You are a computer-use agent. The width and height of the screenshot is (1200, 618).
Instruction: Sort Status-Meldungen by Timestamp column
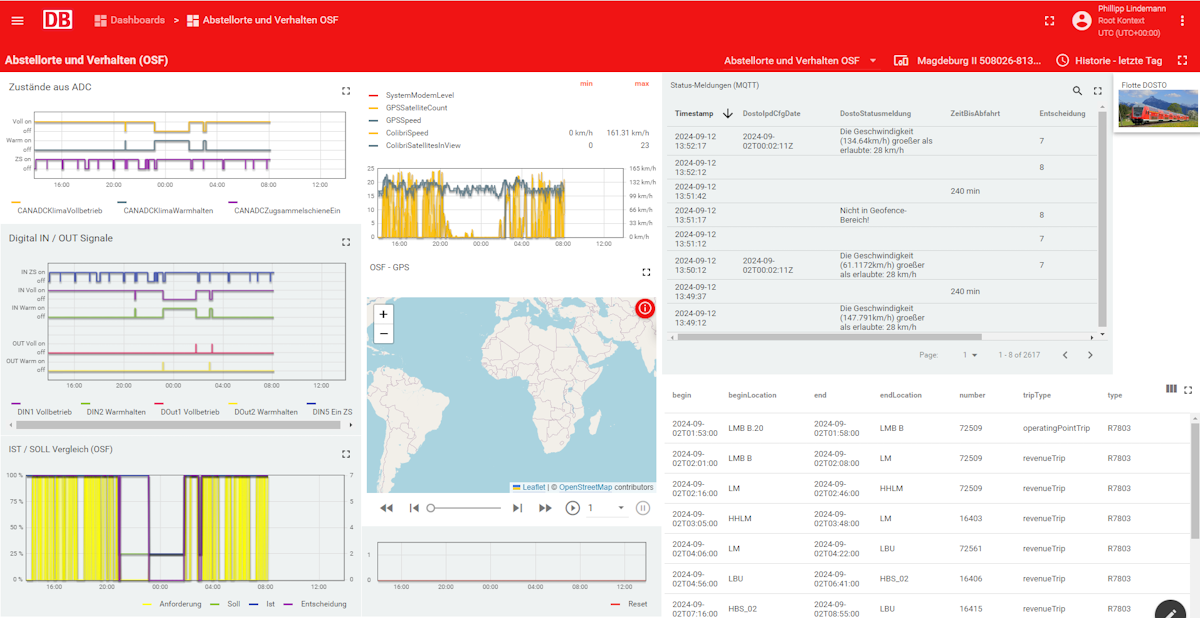pos(694,113)
